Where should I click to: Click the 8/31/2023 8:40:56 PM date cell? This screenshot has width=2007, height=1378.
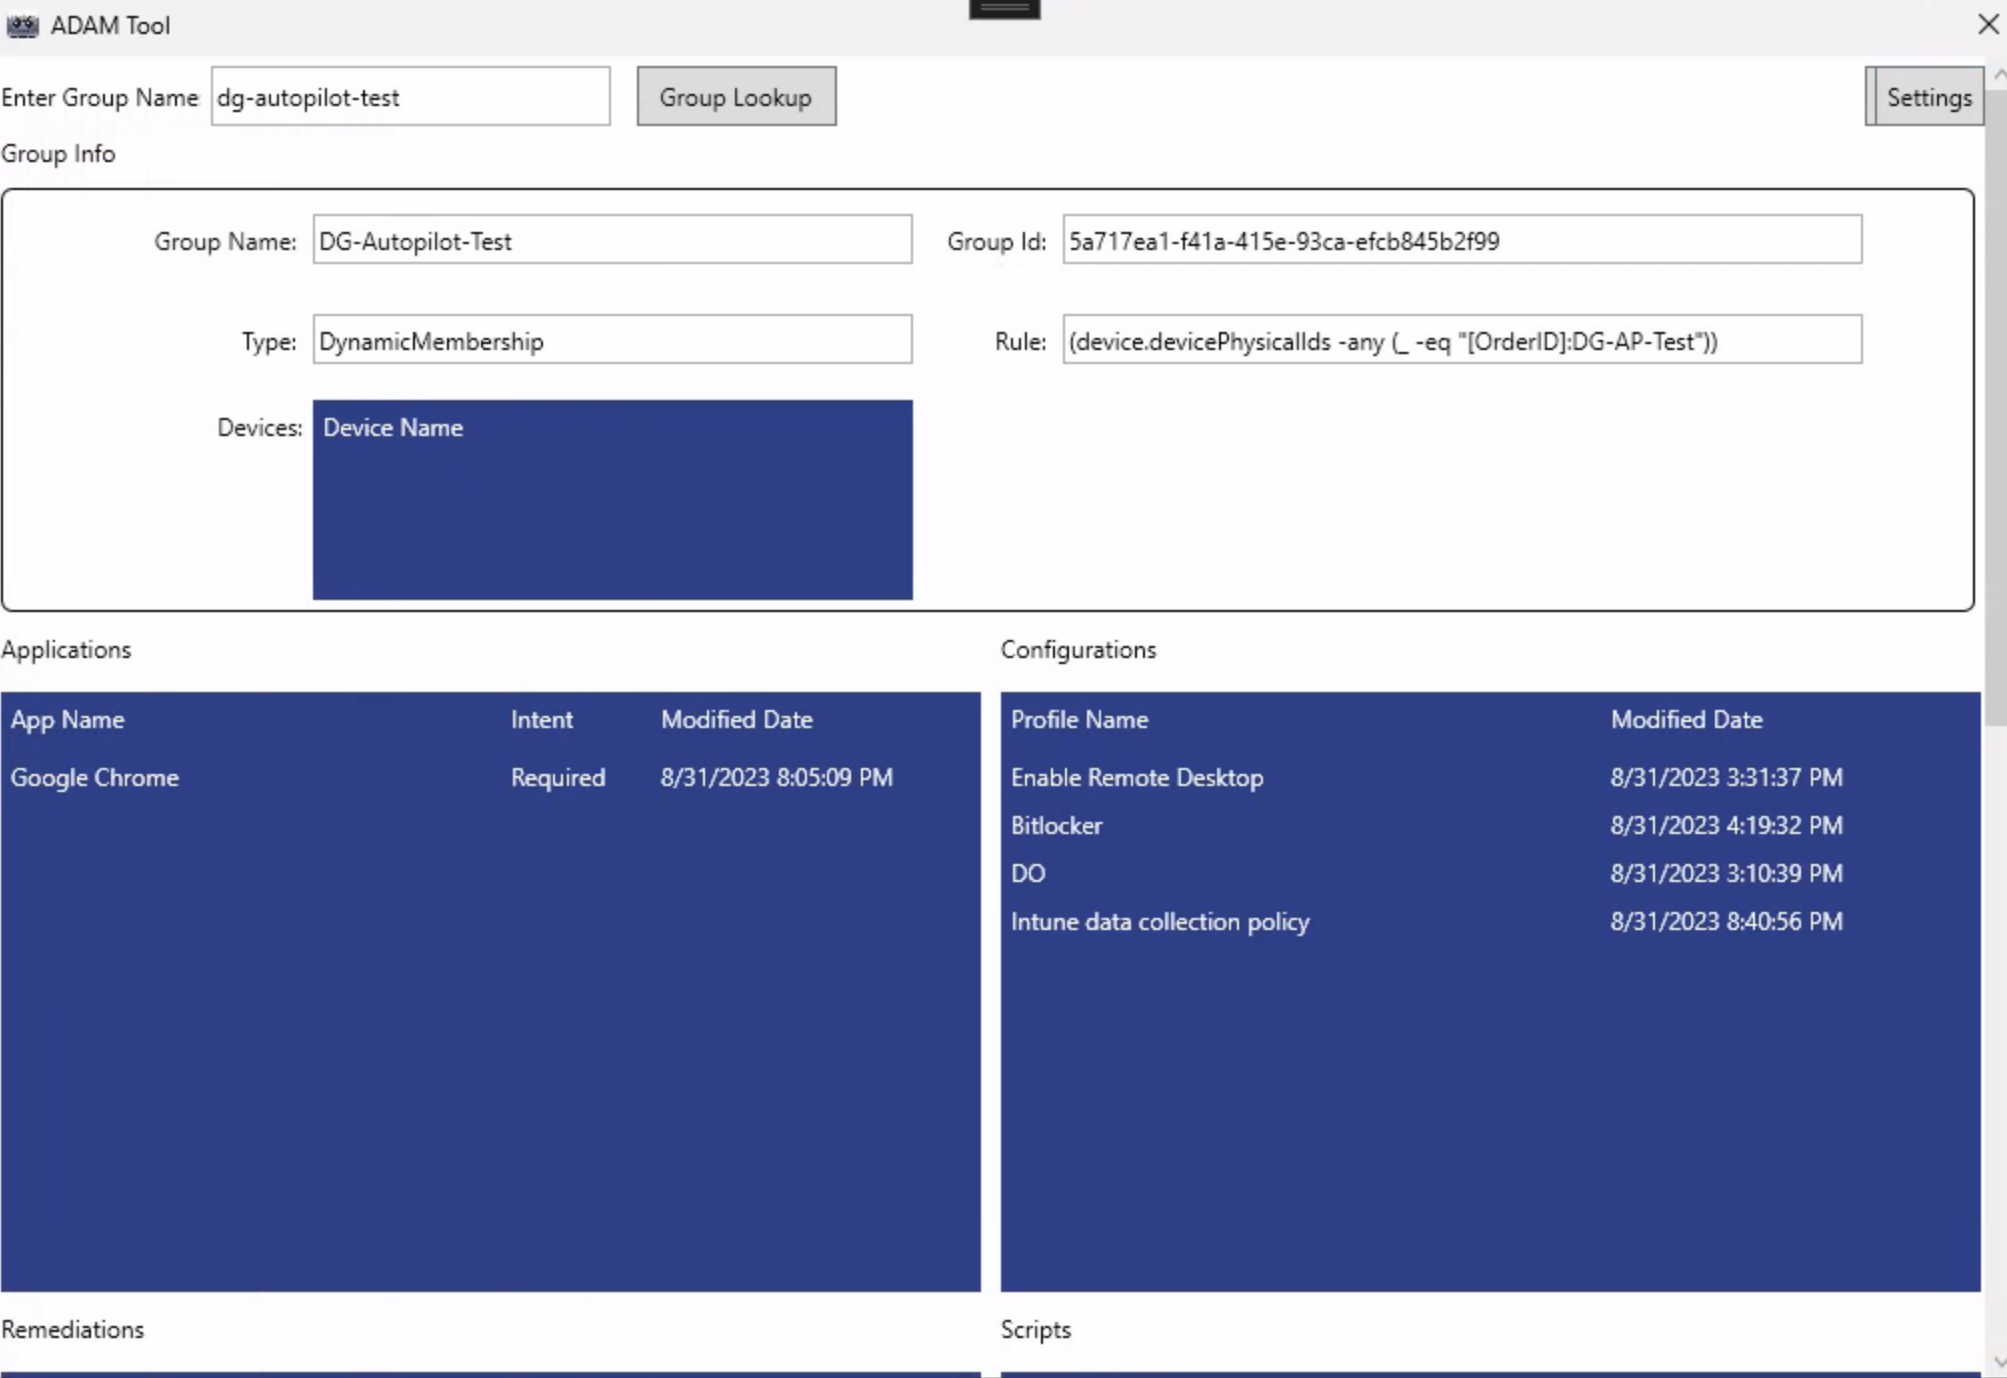(1726, 921)
